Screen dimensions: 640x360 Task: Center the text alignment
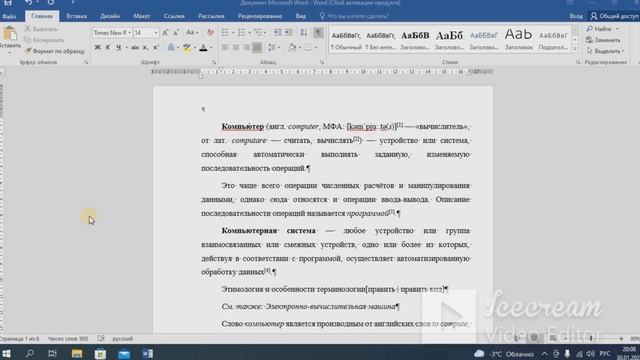[x=236, y=47]
